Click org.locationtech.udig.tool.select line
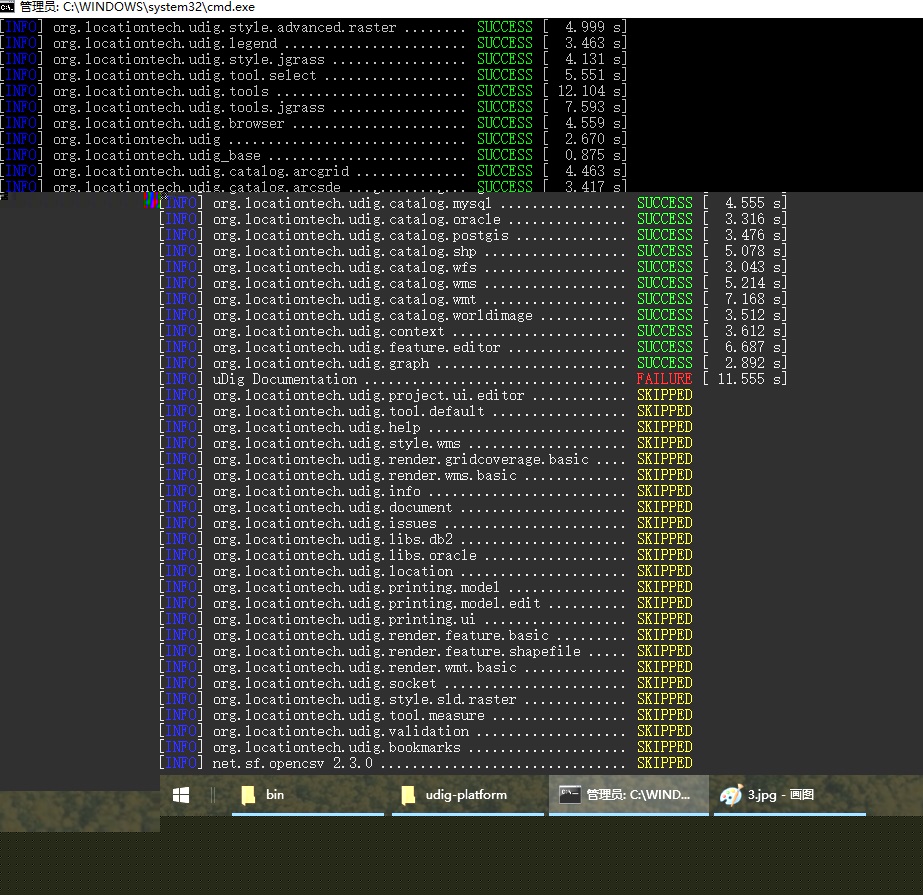 pyautogui.click(x=313, y=75)
